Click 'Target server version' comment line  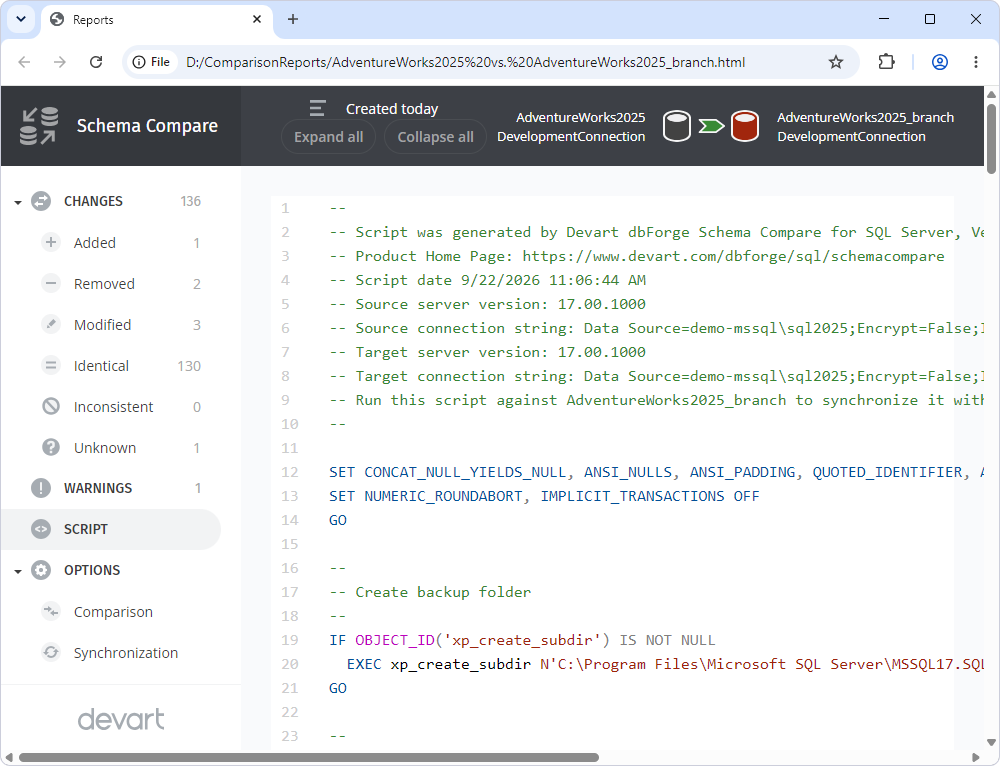488,352
